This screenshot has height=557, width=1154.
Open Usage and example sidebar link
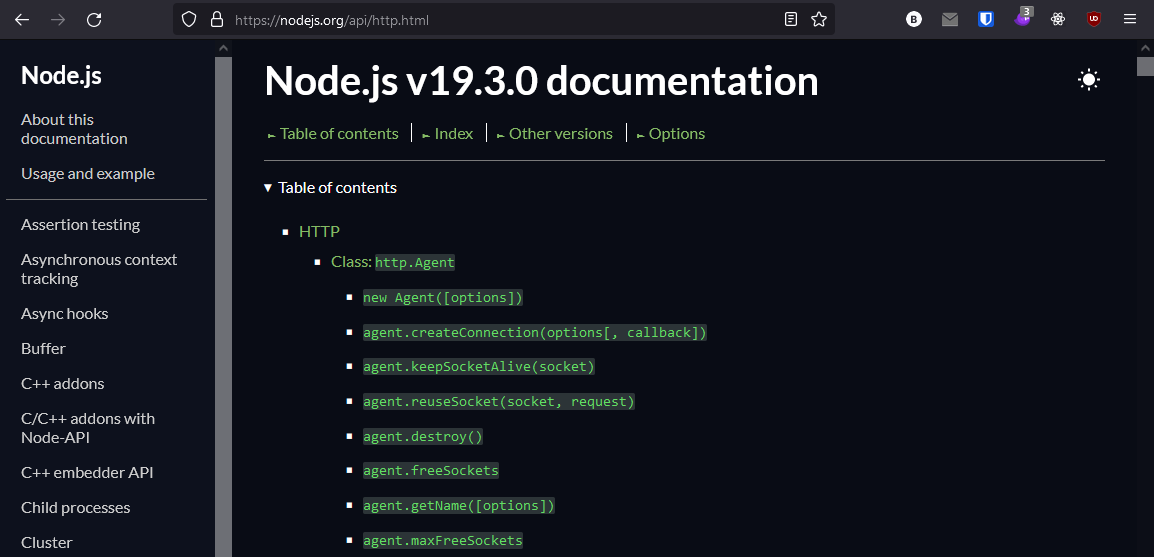coord(88,174)
